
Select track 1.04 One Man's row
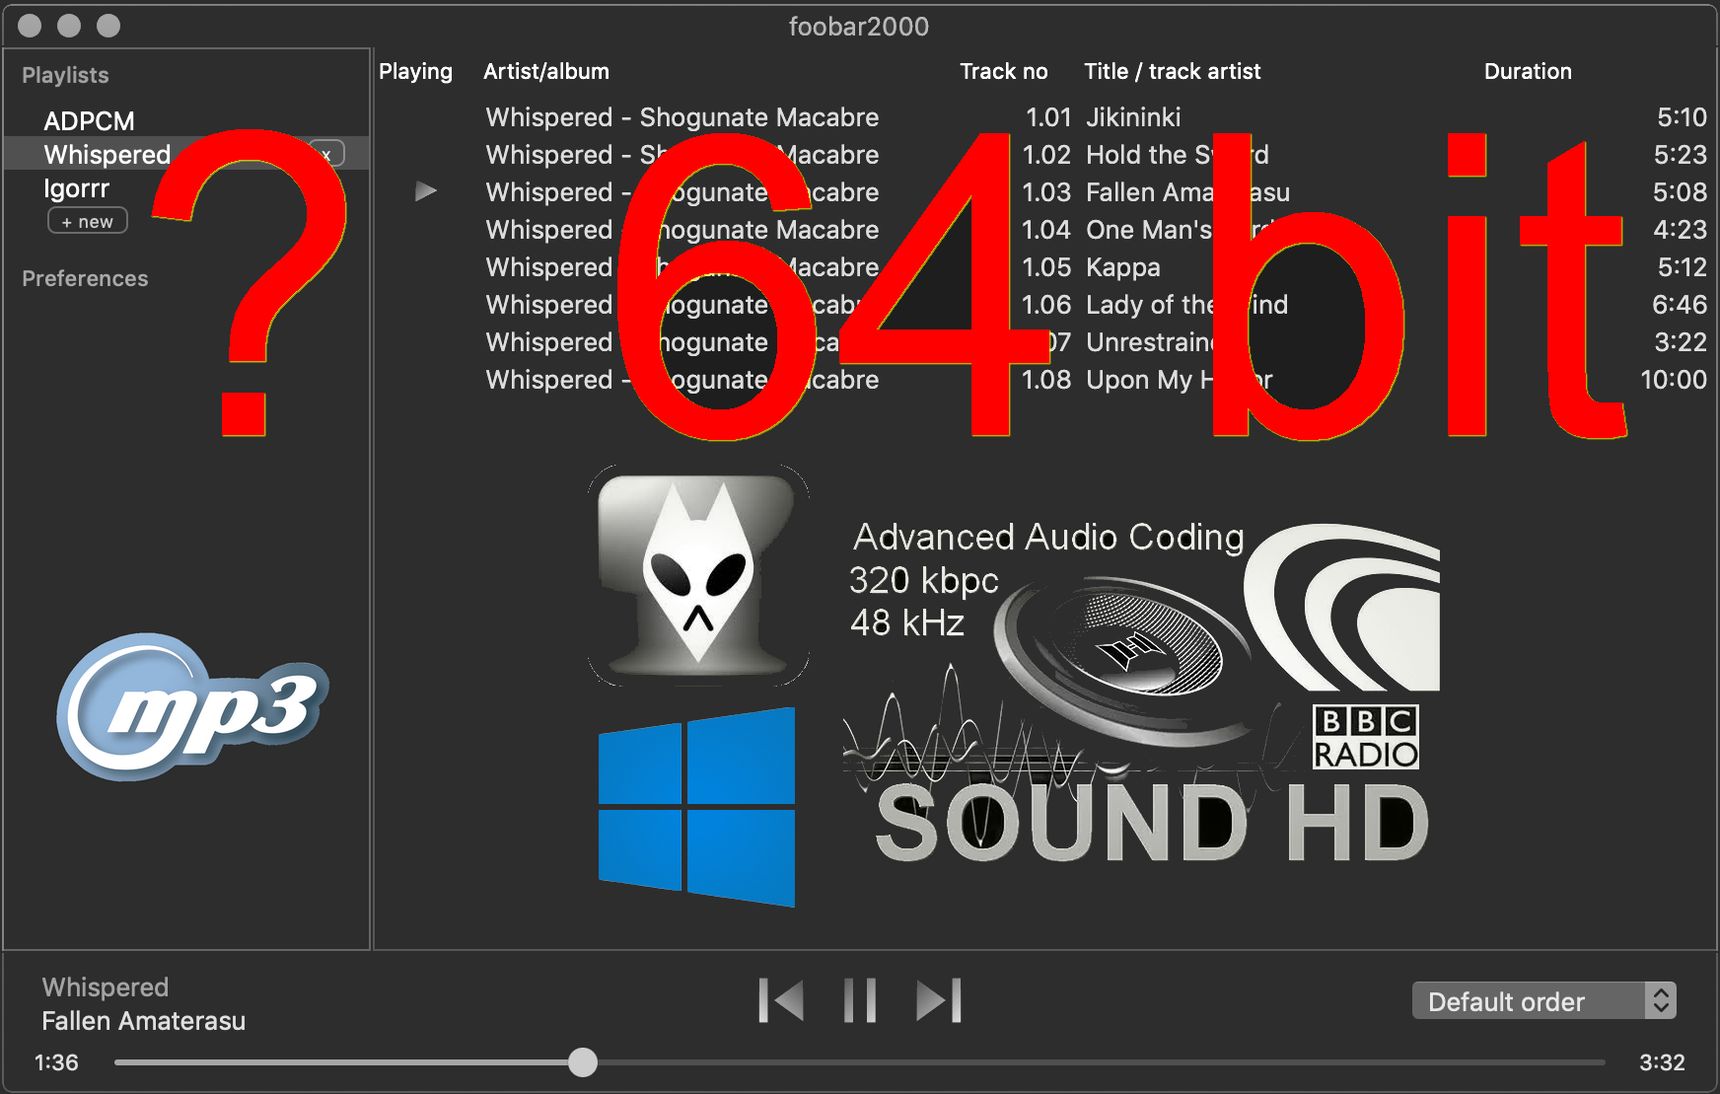pyautogui.click(x=1044, y=230)
